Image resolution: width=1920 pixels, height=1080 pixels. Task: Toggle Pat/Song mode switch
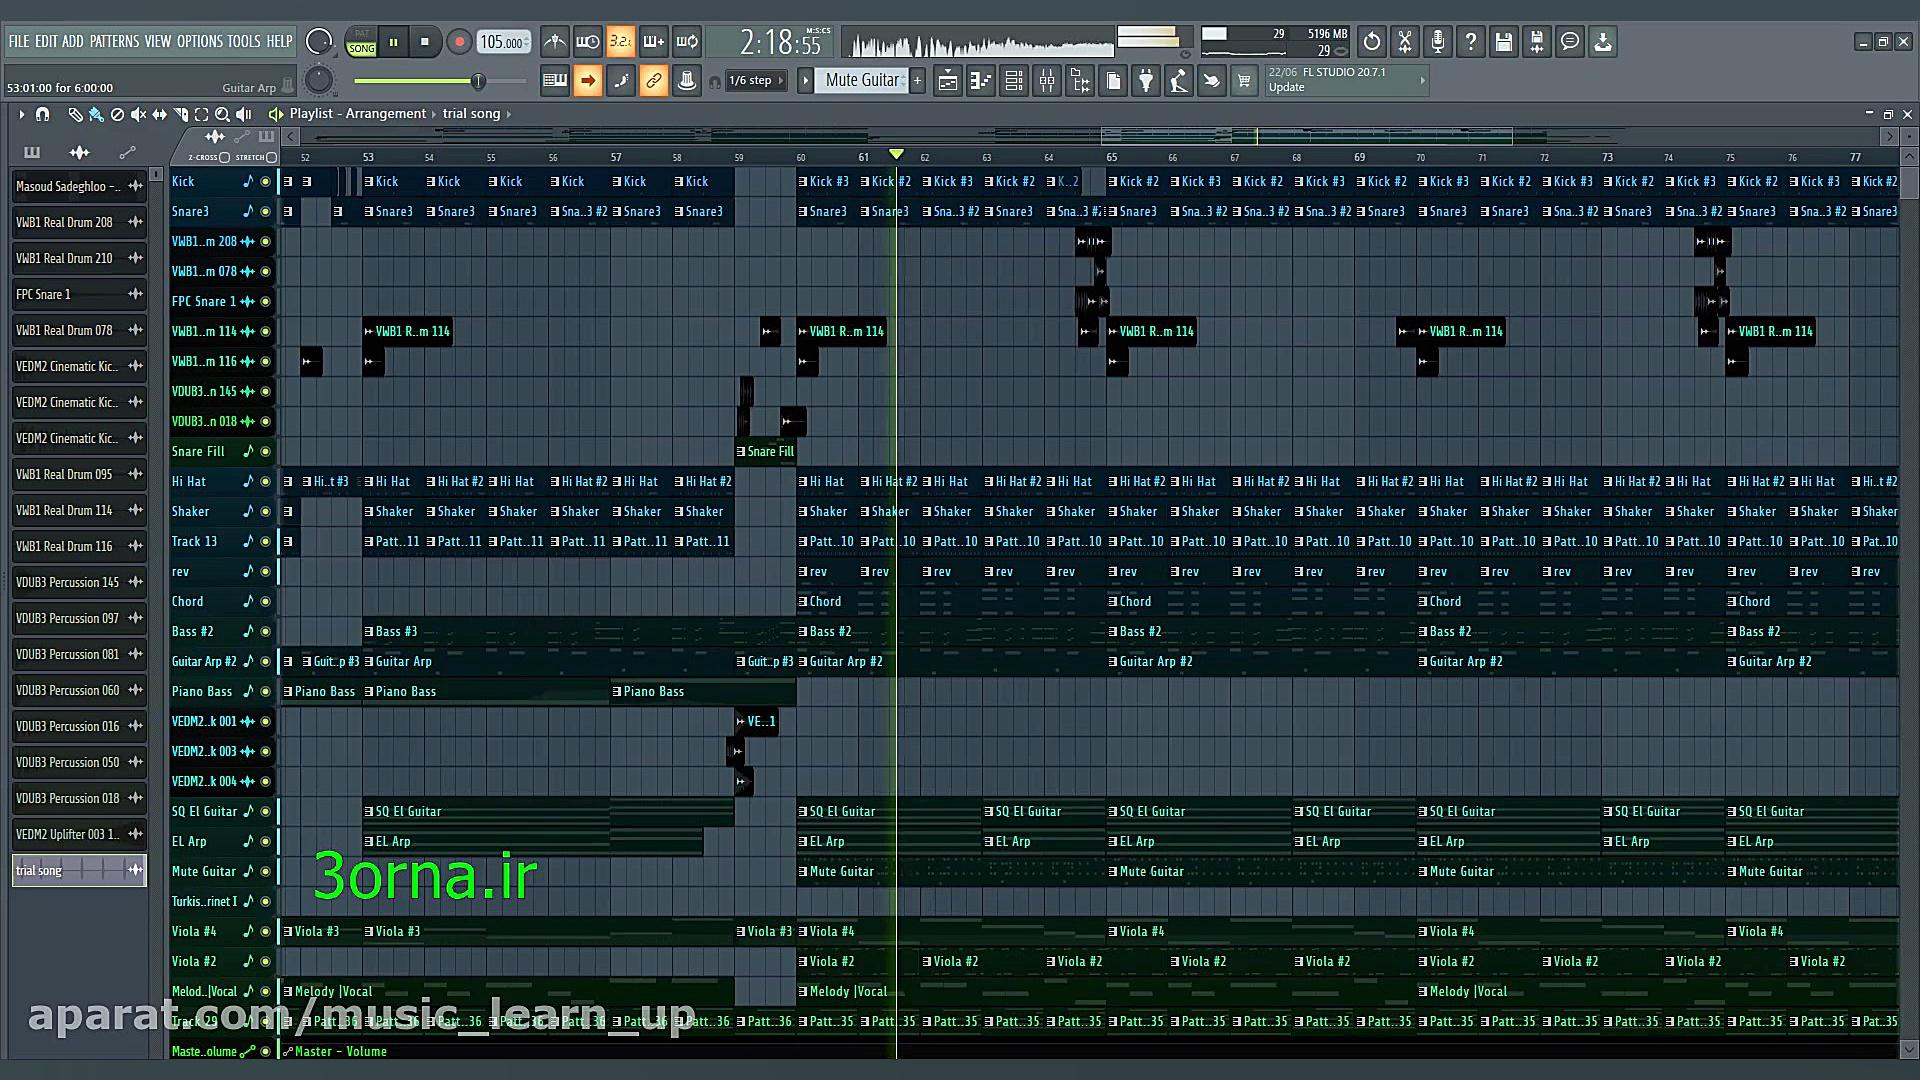(x=361, y=42)
